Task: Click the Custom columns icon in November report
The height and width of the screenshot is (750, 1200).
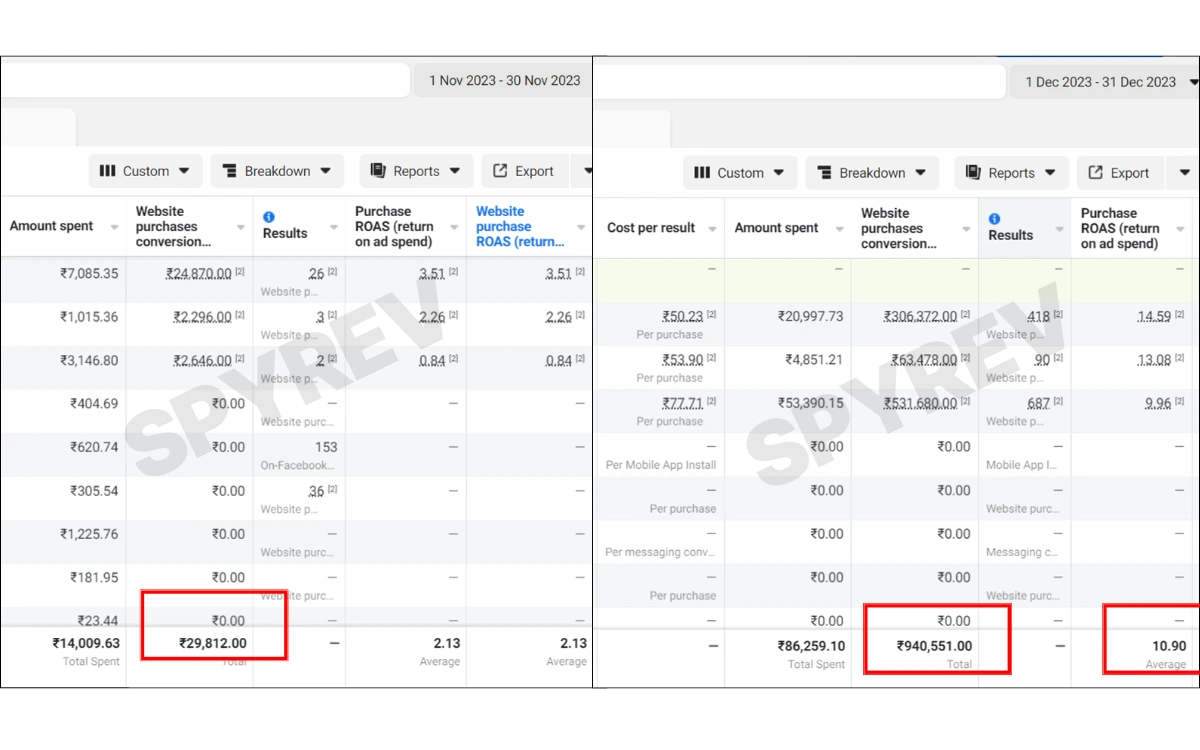Action: (108, 171)
